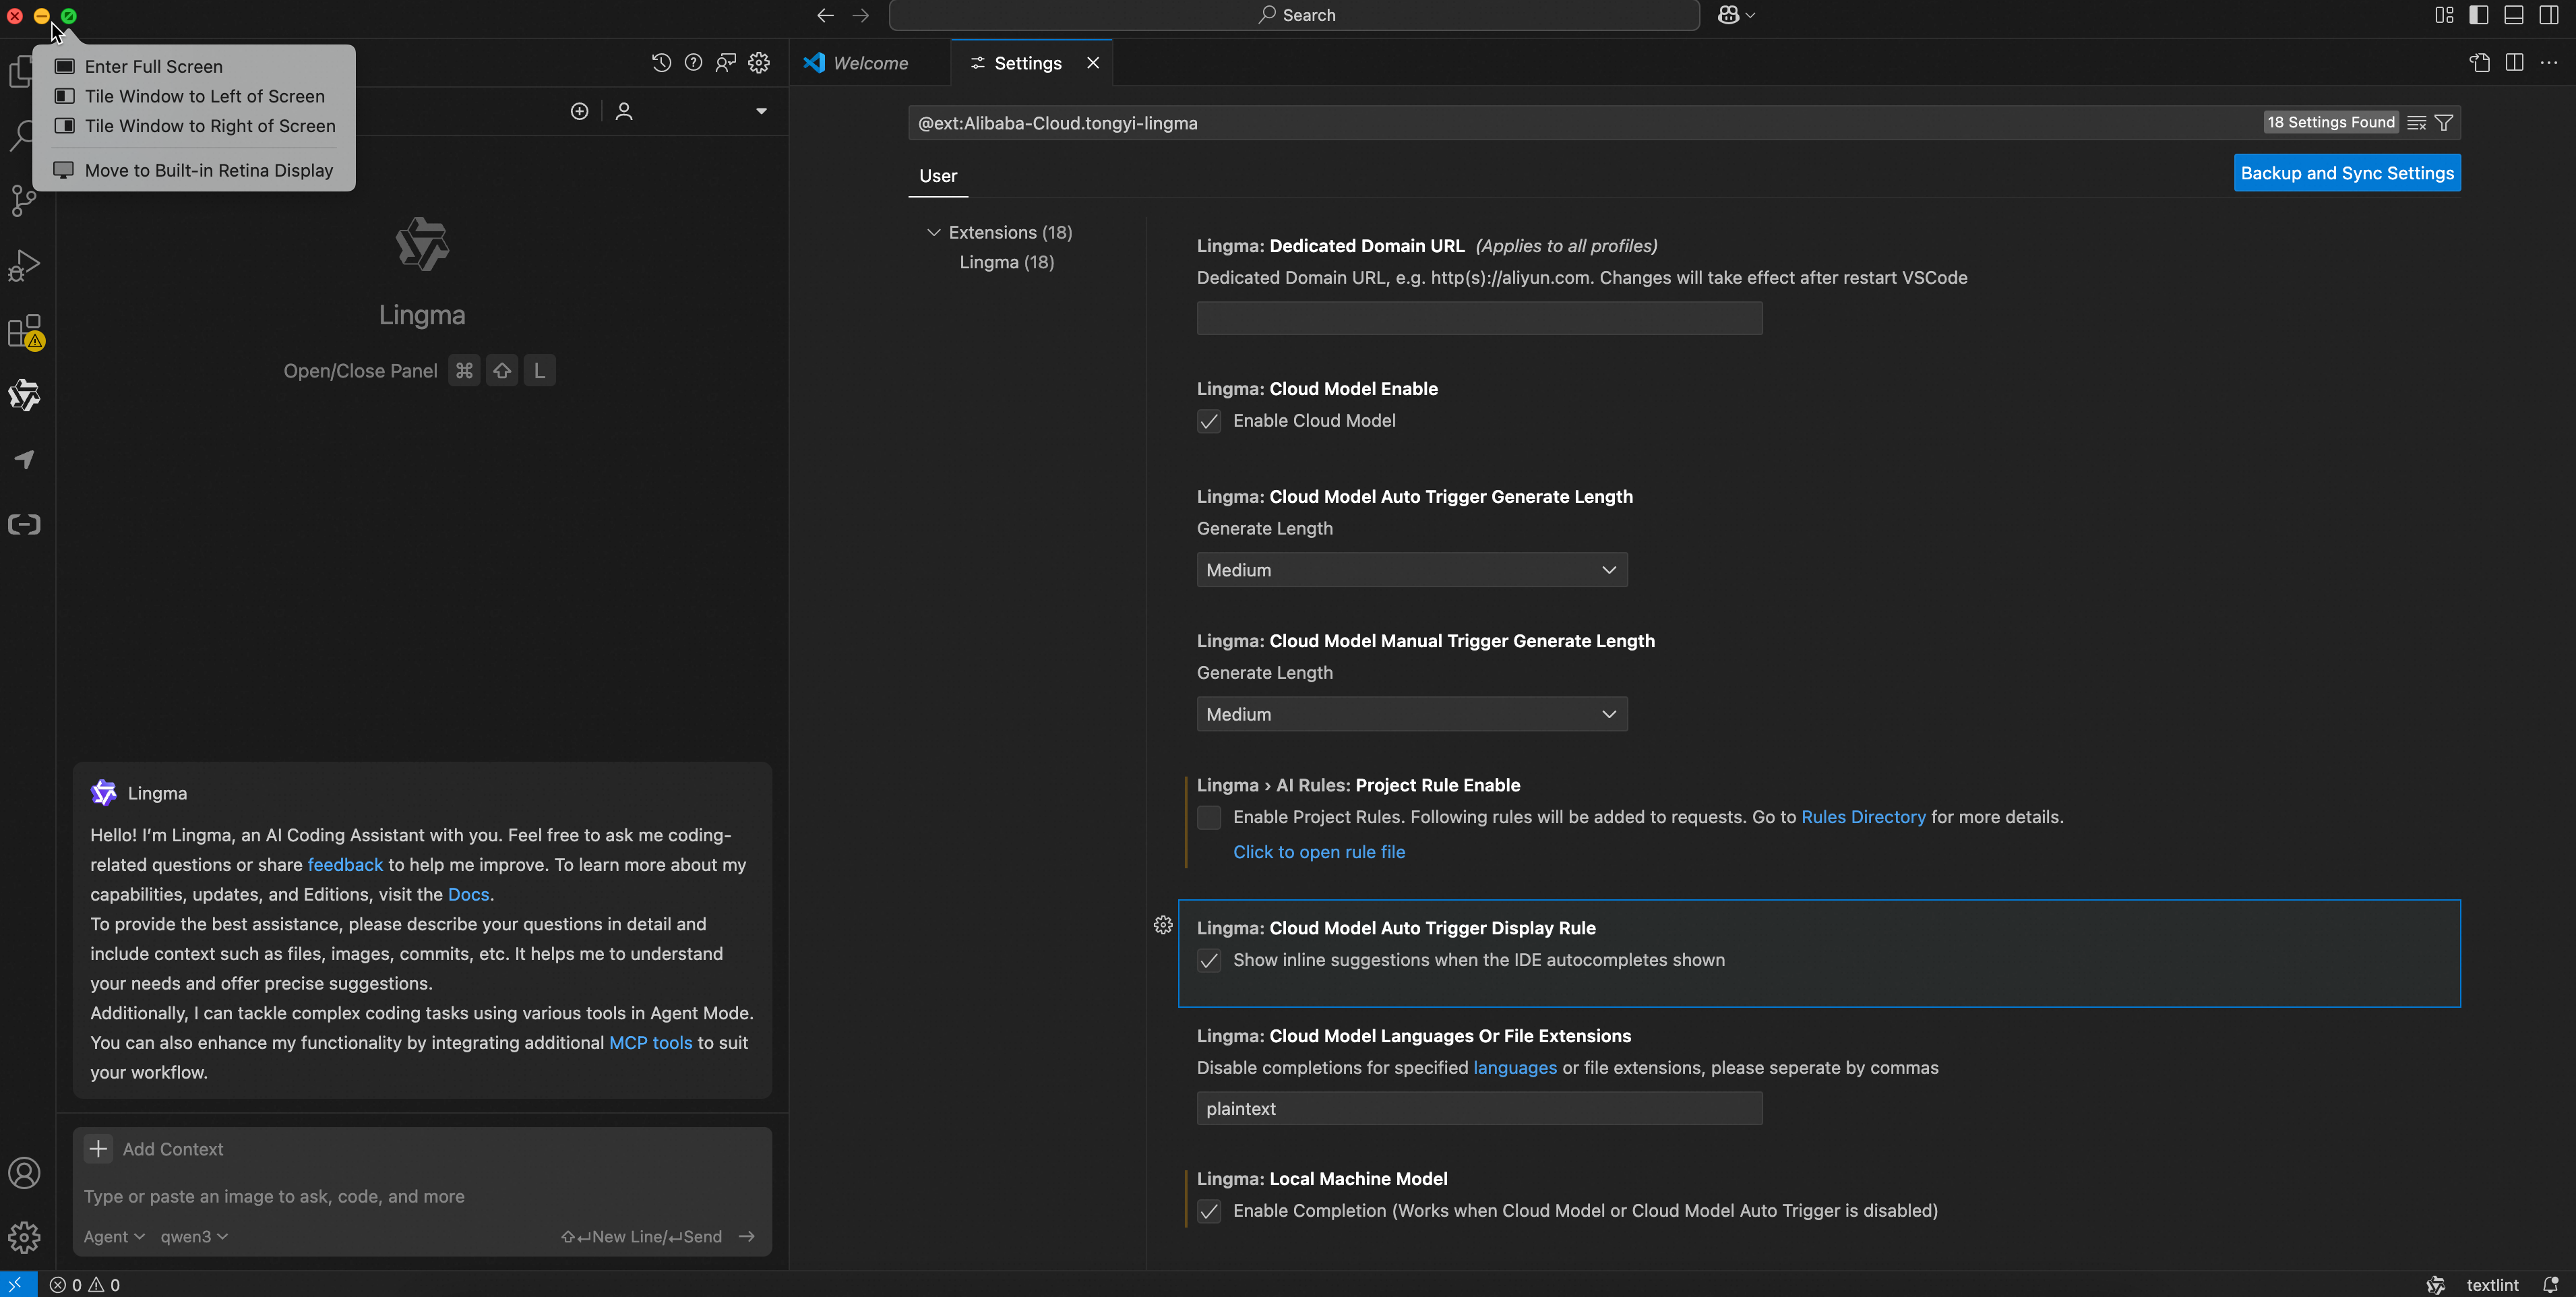Viewport: 2576px width, 1297px height.
Task: Open Settings JSON file icon
Action: pos(2479,63)
